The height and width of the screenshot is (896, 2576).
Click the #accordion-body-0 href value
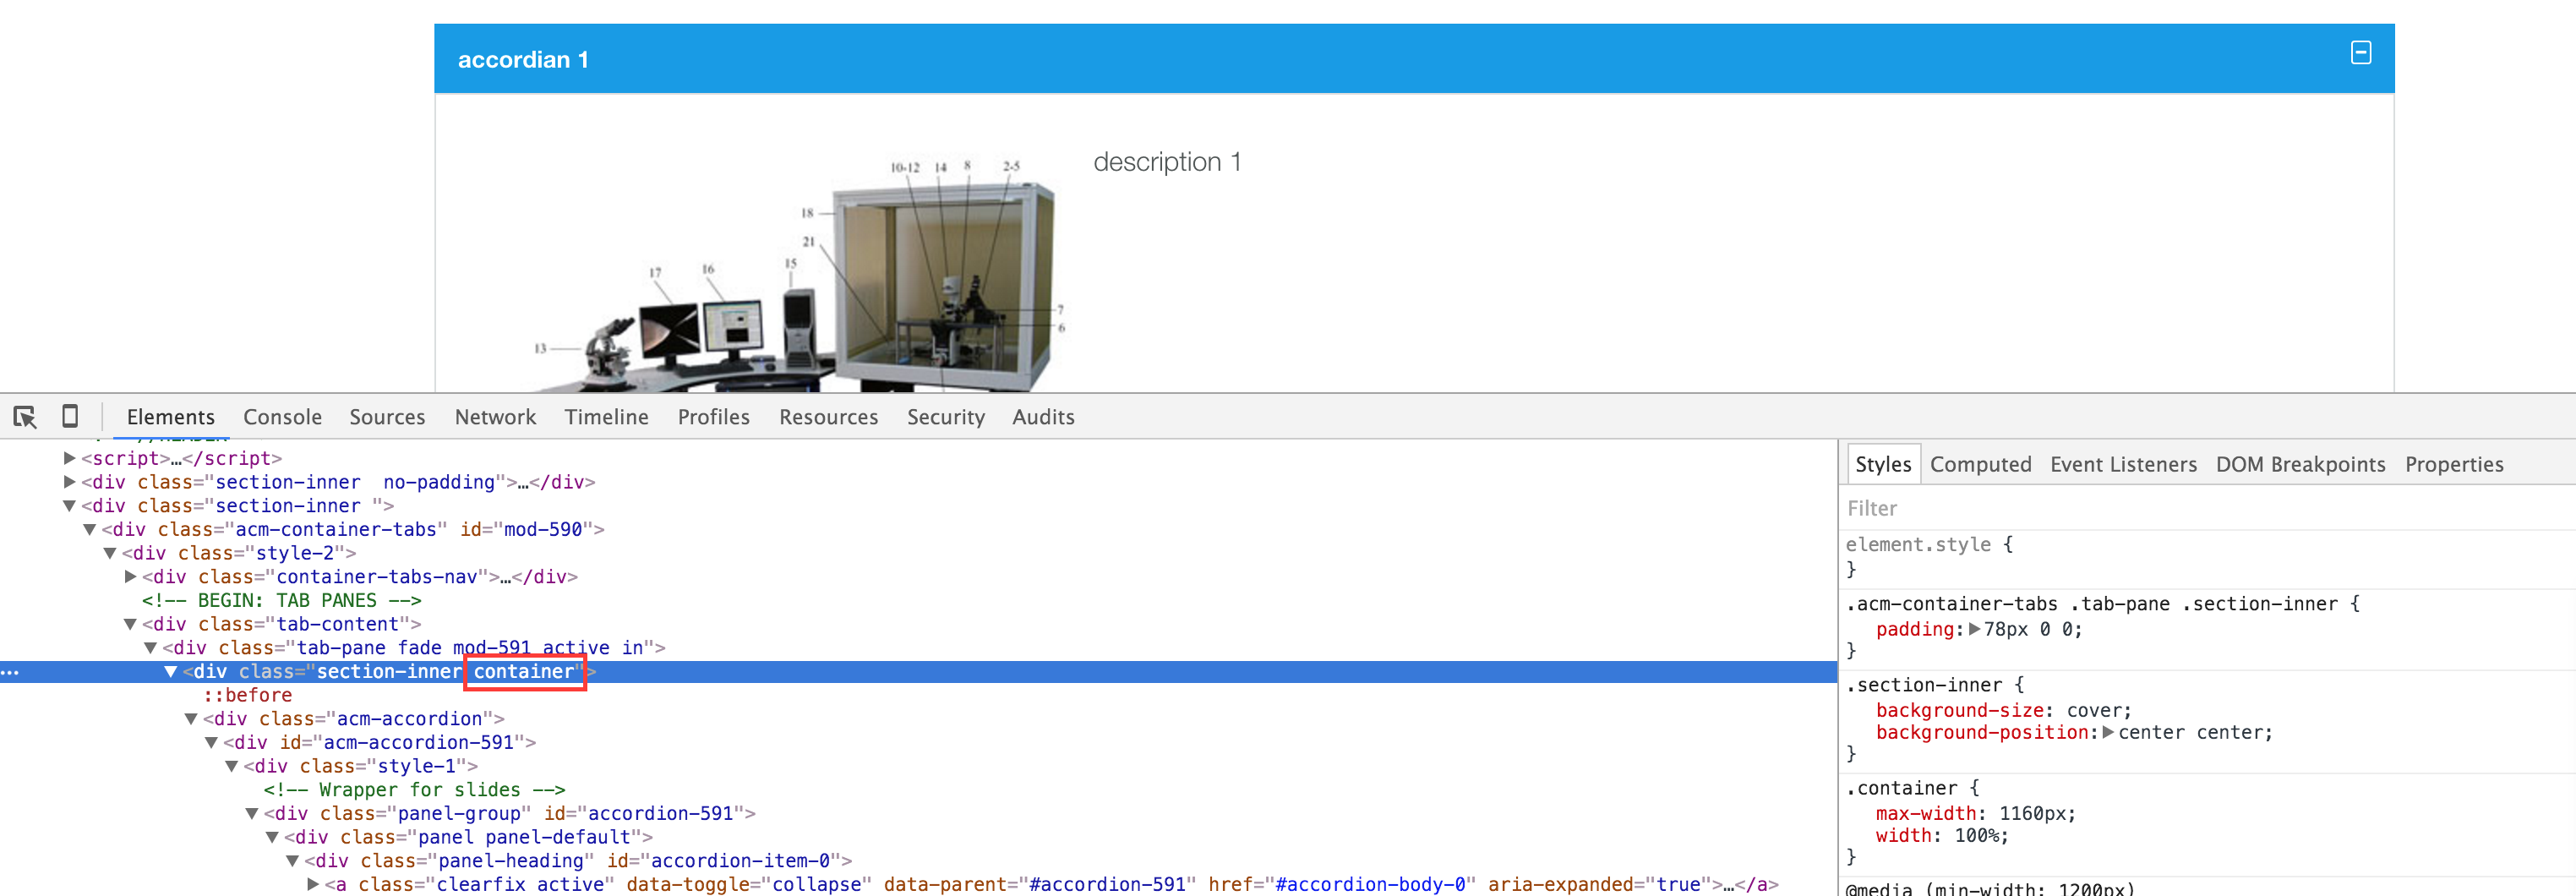coord(1370,885)
